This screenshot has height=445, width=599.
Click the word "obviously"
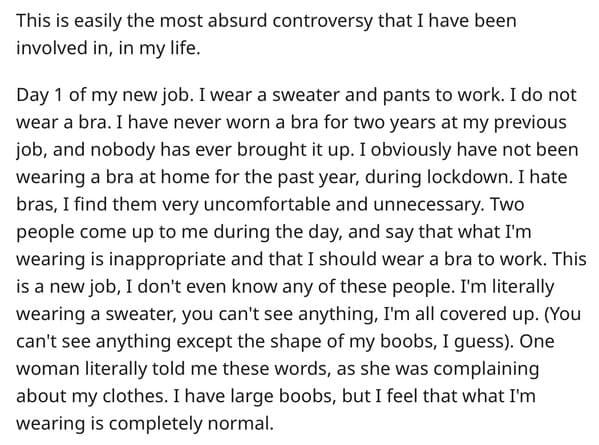coord(411,150)
